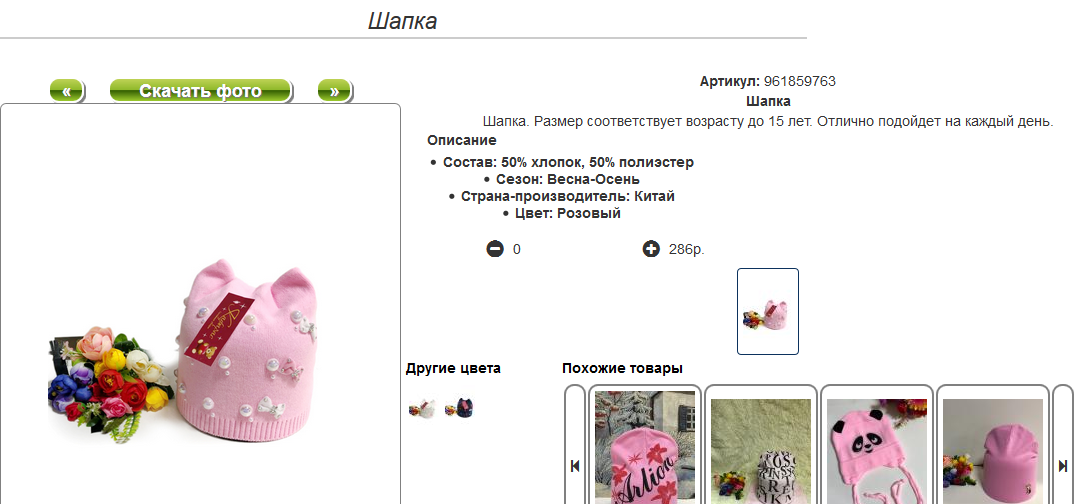This screenshot has width=1085, height=504.
Task: Download photo with Скачать фото button
Action: coord(201,91)
